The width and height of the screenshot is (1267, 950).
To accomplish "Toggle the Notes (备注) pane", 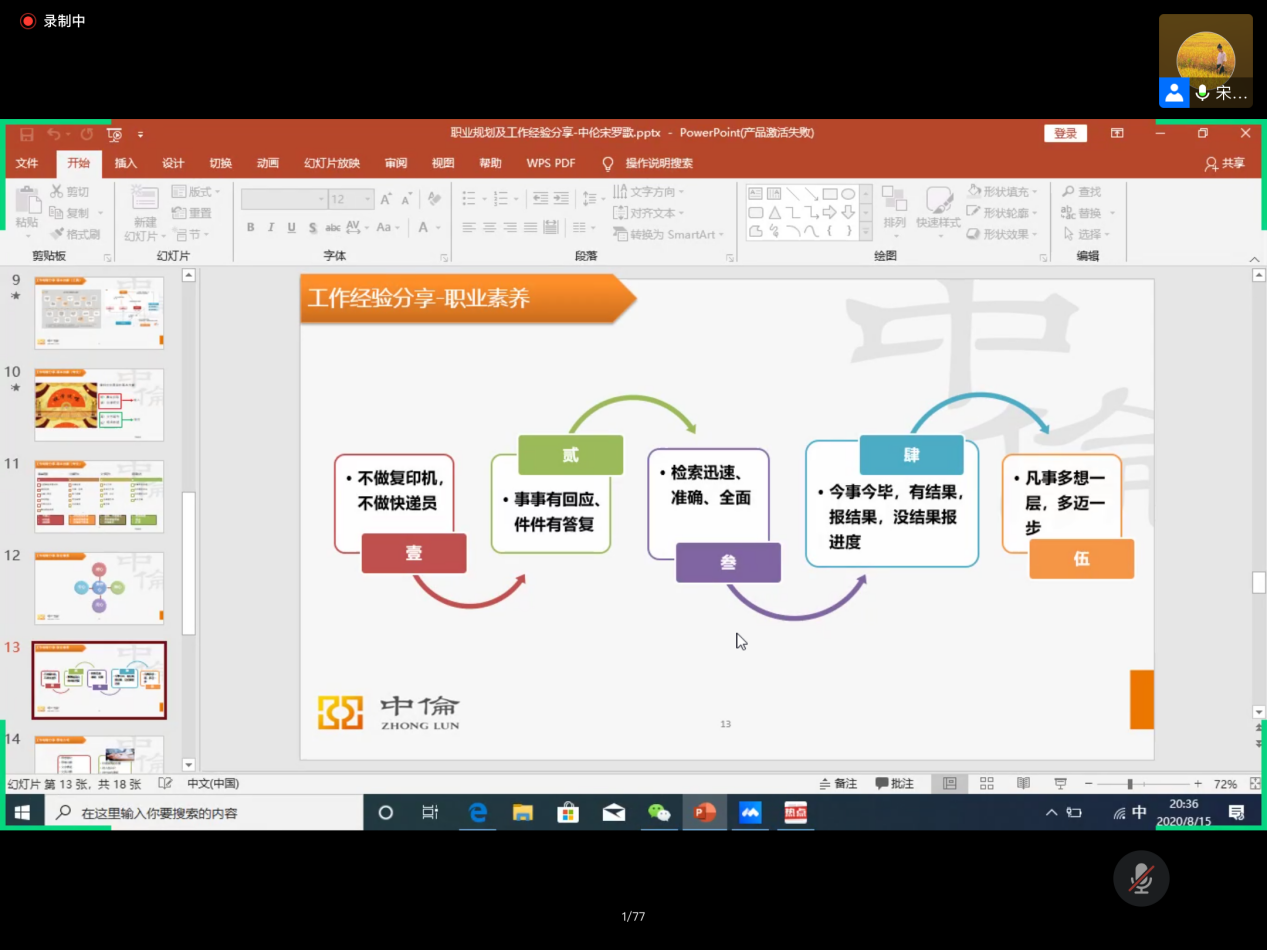I will (838, 784).
